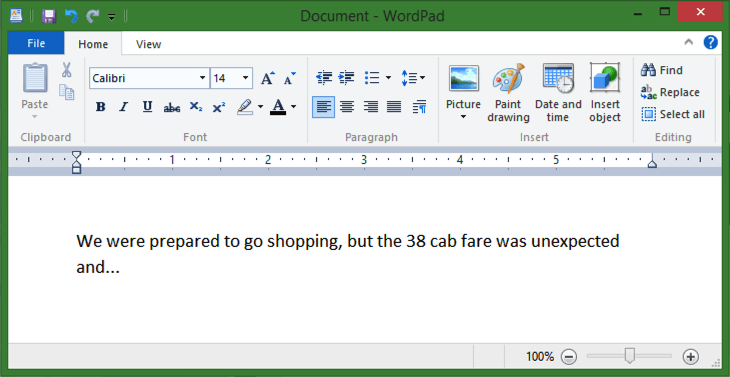Insert a Picture
Image resolution: width=730 pixels, height=377 pixels.
coord(464,86)
